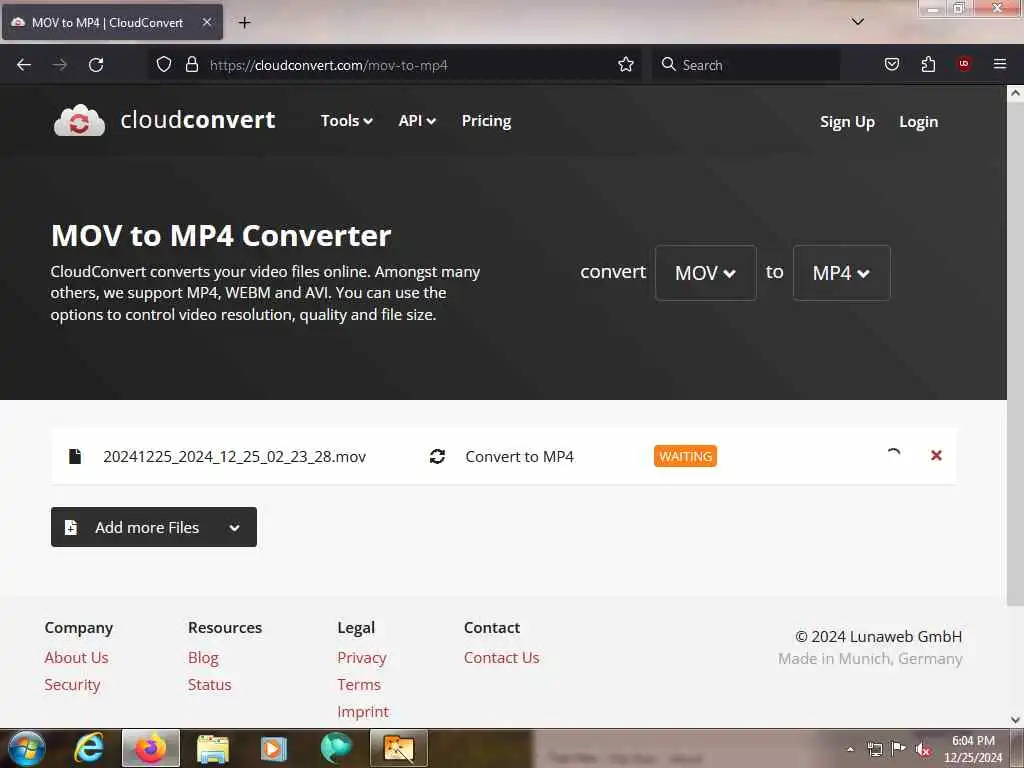Launch Internet Explorer from the taskbar
This screenshot has width=1024, height=768.
[x=89, y=748]
